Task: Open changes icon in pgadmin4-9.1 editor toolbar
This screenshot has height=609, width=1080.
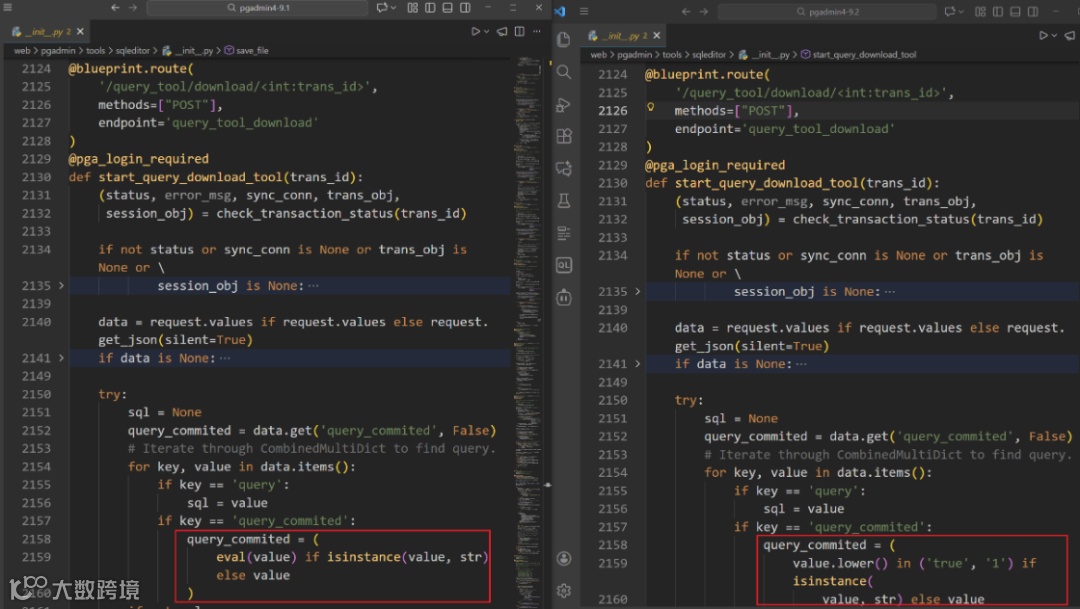Action: coord(502,32)
